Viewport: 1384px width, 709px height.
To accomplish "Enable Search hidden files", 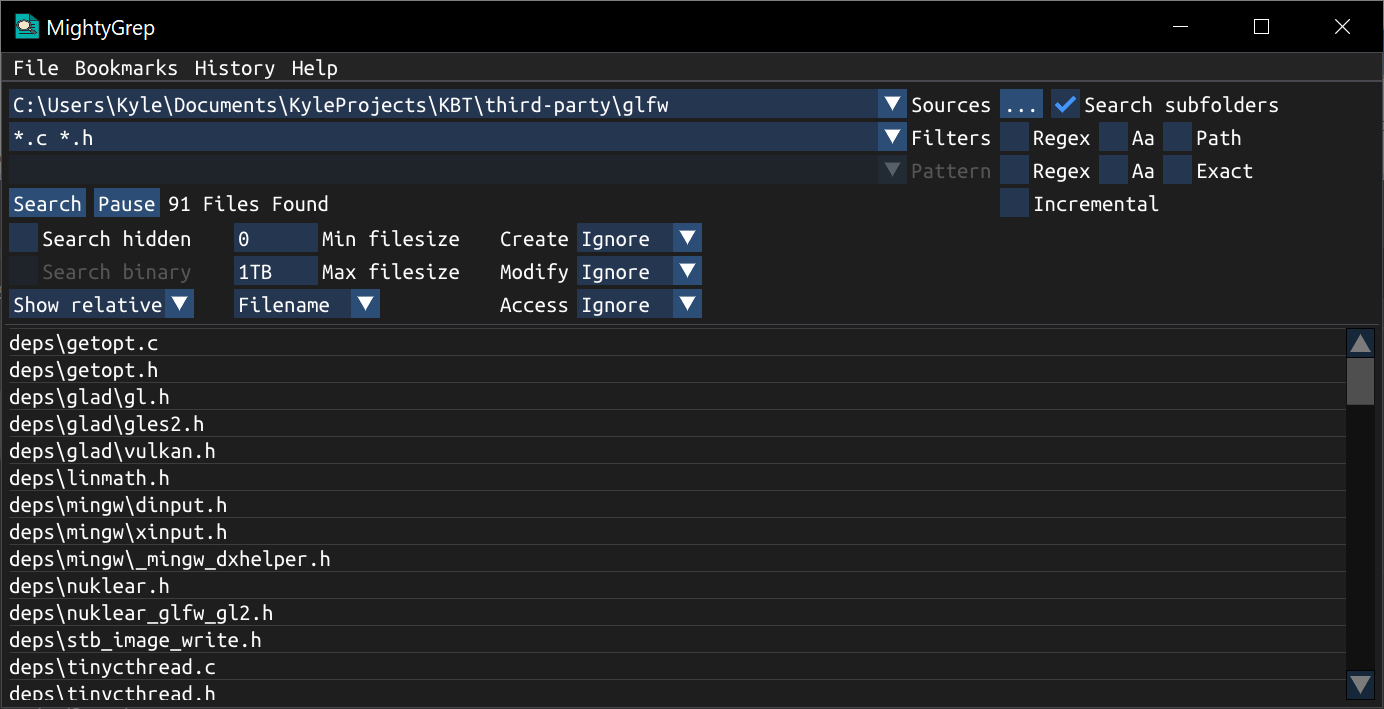I will point(22,238).
